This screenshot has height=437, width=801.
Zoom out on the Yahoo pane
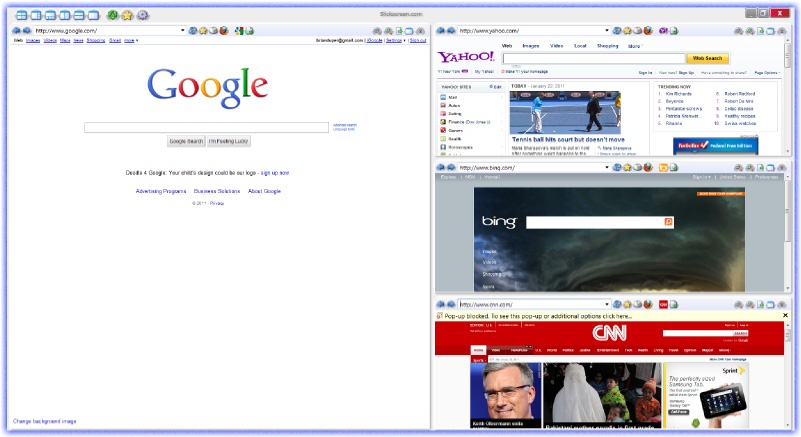pos(739,31)
